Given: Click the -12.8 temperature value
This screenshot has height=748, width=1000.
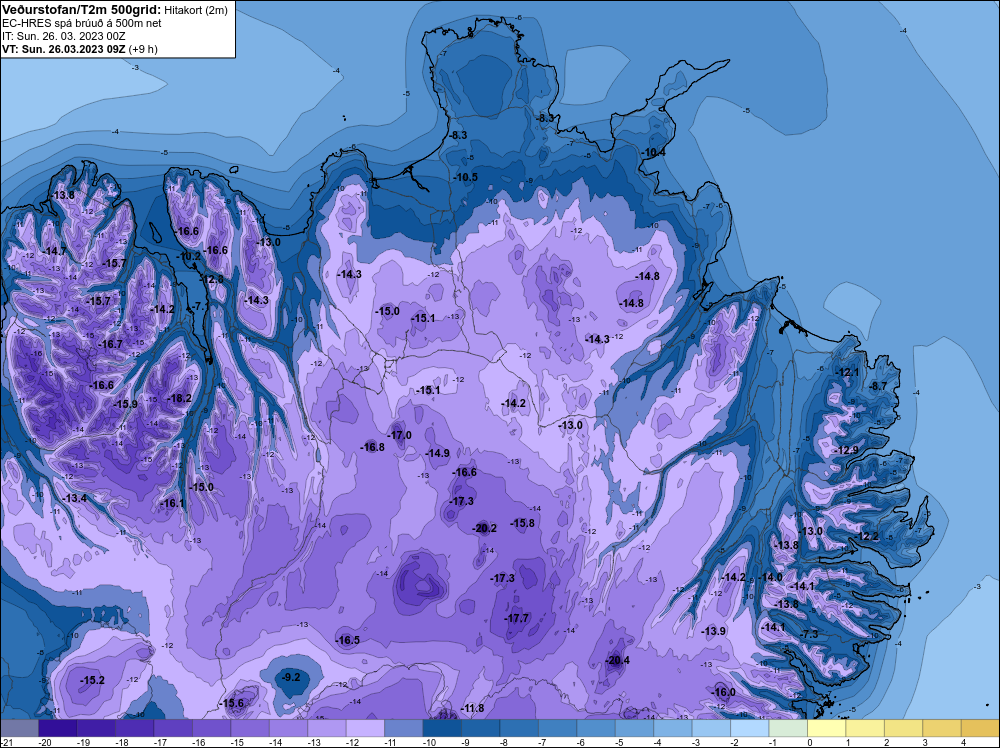Looking at the screenshot, I should pyautogui.click(x=211, y=279).
